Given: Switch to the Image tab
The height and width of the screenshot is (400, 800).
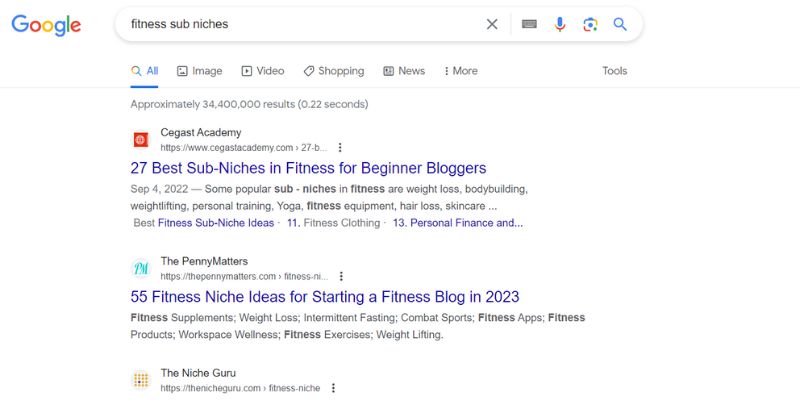Looking at the screenshot, I should (199, 71).
